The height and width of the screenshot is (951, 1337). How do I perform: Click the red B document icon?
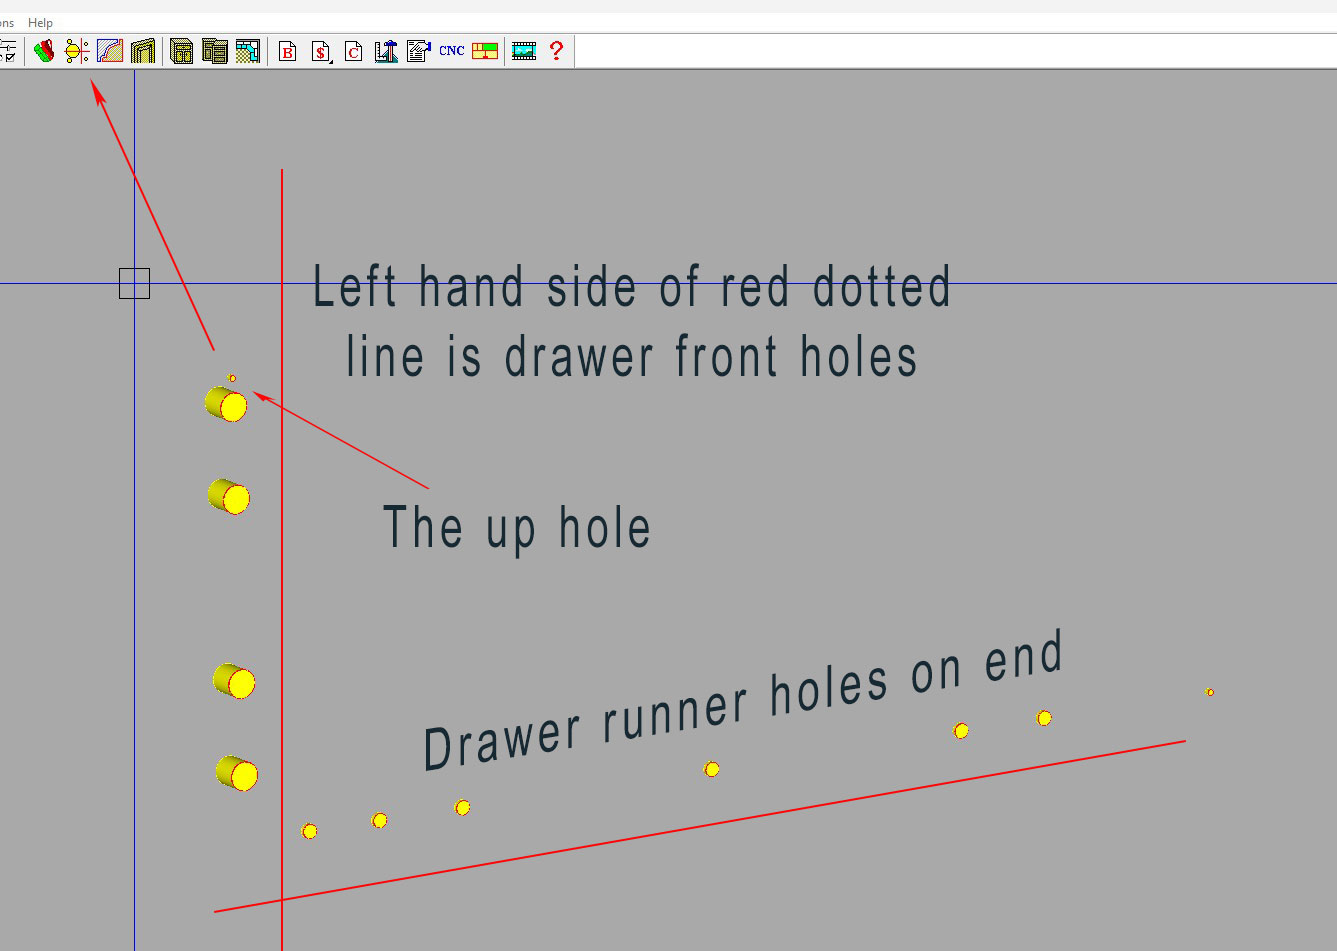288,51
